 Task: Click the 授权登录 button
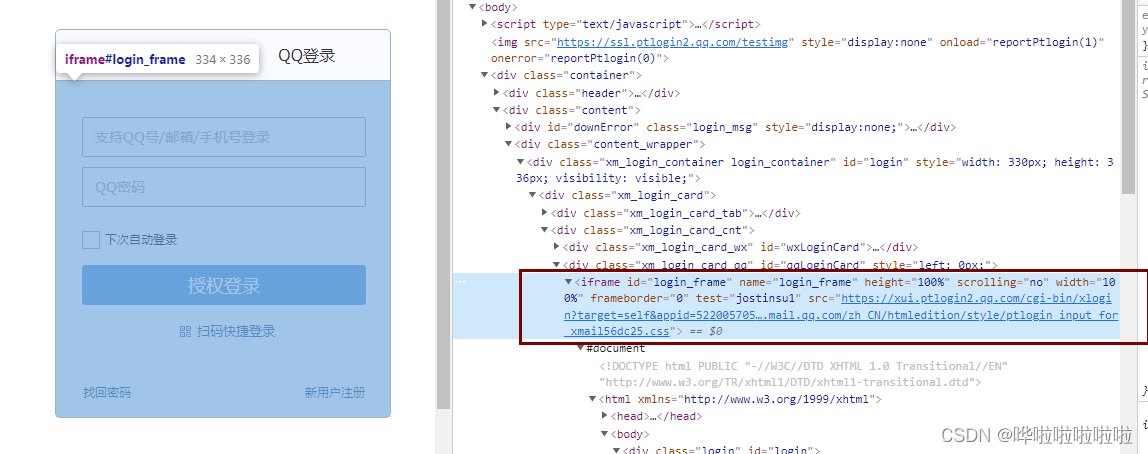[x=223, y=285]
